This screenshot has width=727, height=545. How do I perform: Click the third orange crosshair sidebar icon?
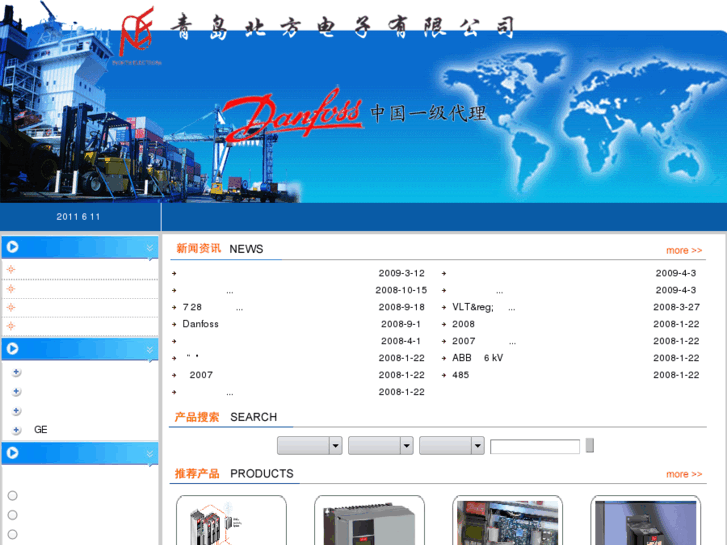click(11, 307)
